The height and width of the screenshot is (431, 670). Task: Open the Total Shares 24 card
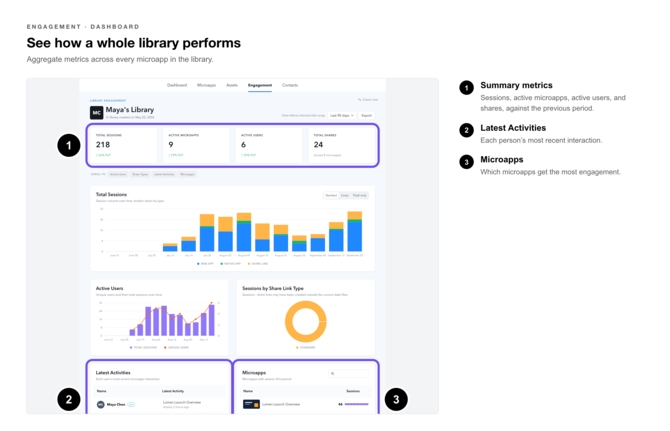coord(341,145)
